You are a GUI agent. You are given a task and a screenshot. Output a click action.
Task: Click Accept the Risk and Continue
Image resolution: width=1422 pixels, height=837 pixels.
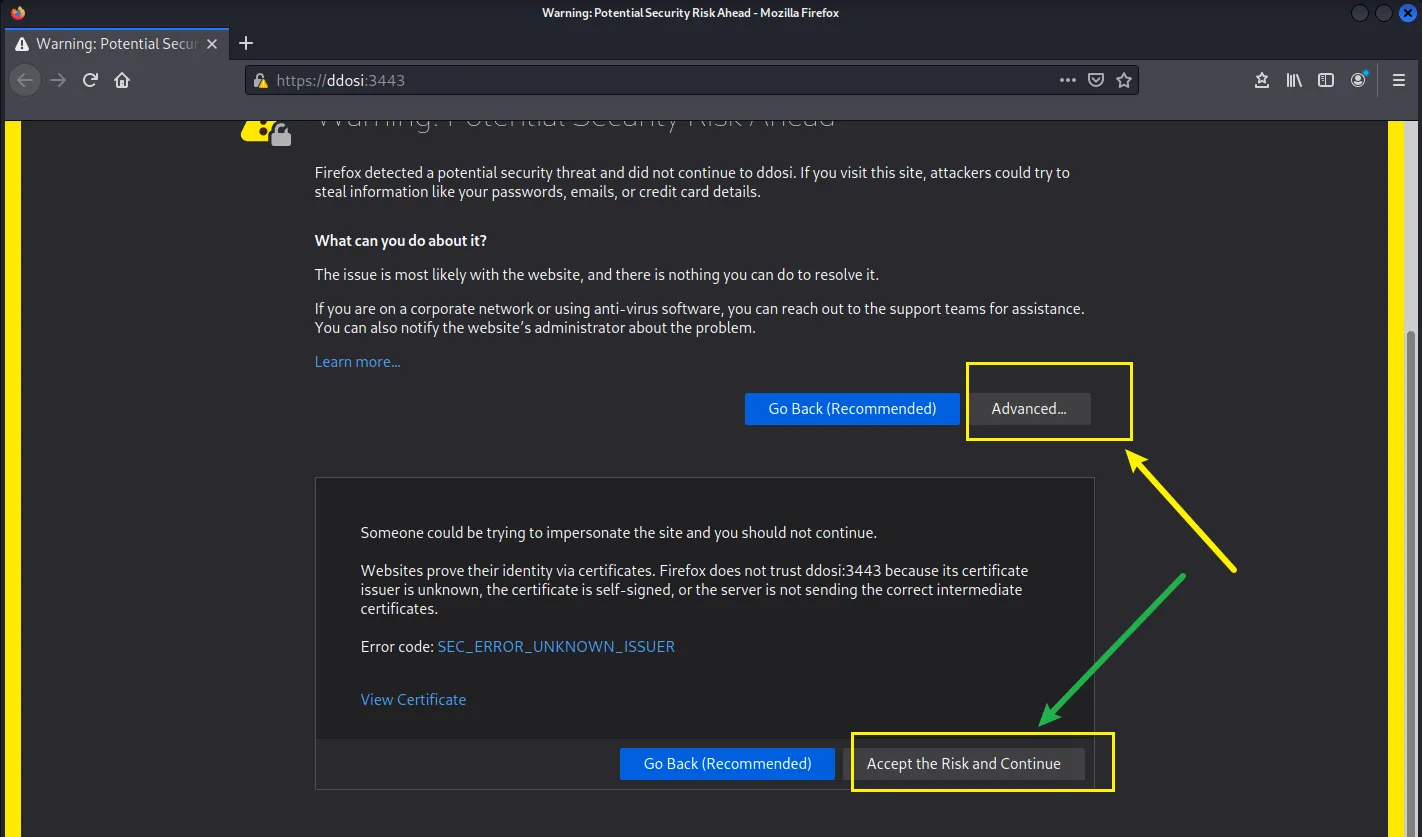click(963, 763)
